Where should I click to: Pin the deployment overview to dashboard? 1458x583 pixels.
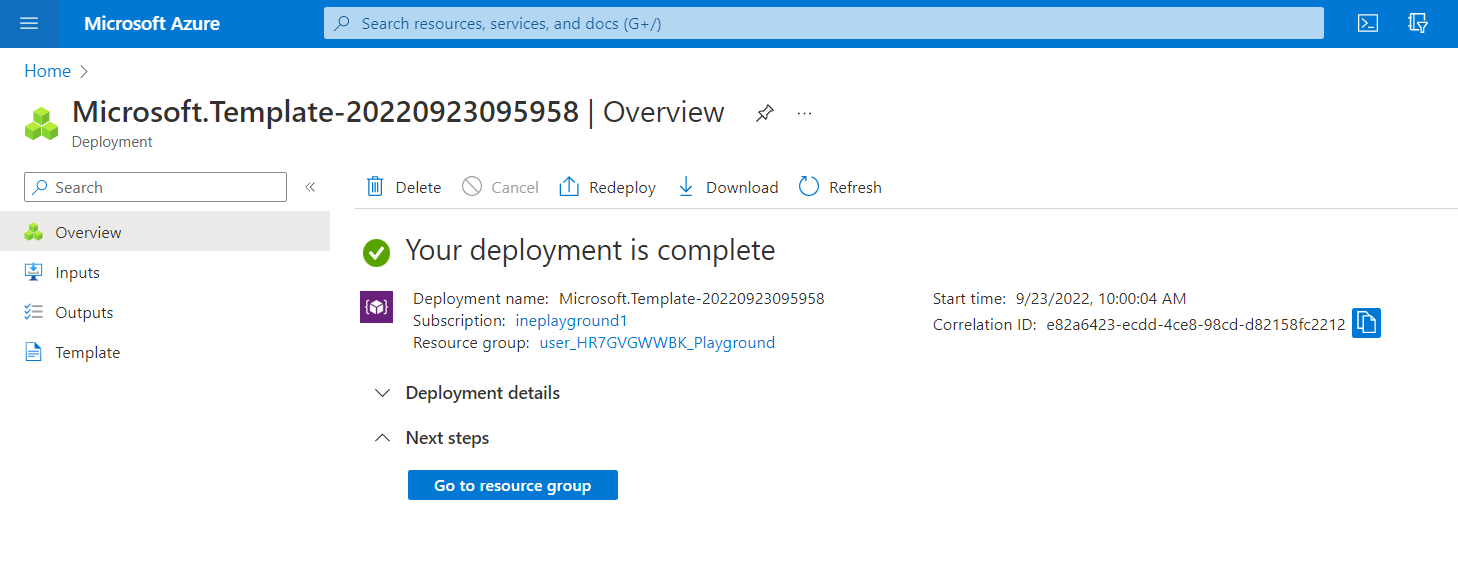764,113
